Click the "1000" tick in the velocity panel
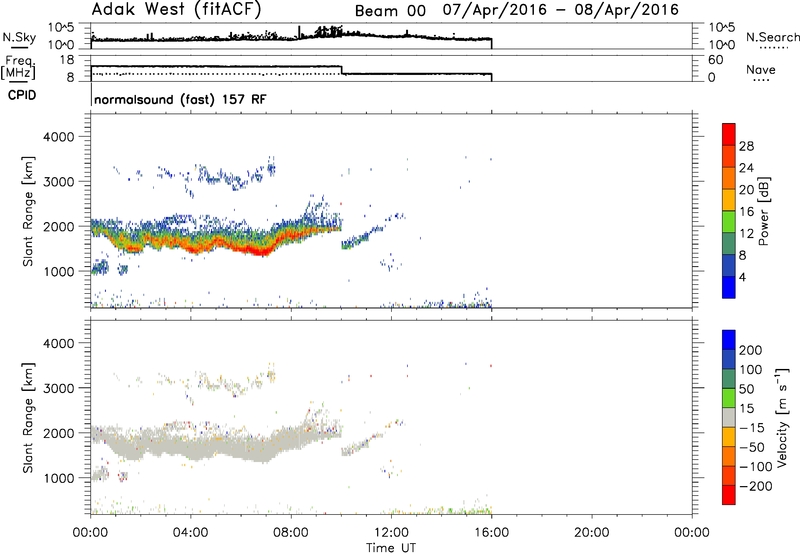This screenshot has height=554, width=800. 58,478
